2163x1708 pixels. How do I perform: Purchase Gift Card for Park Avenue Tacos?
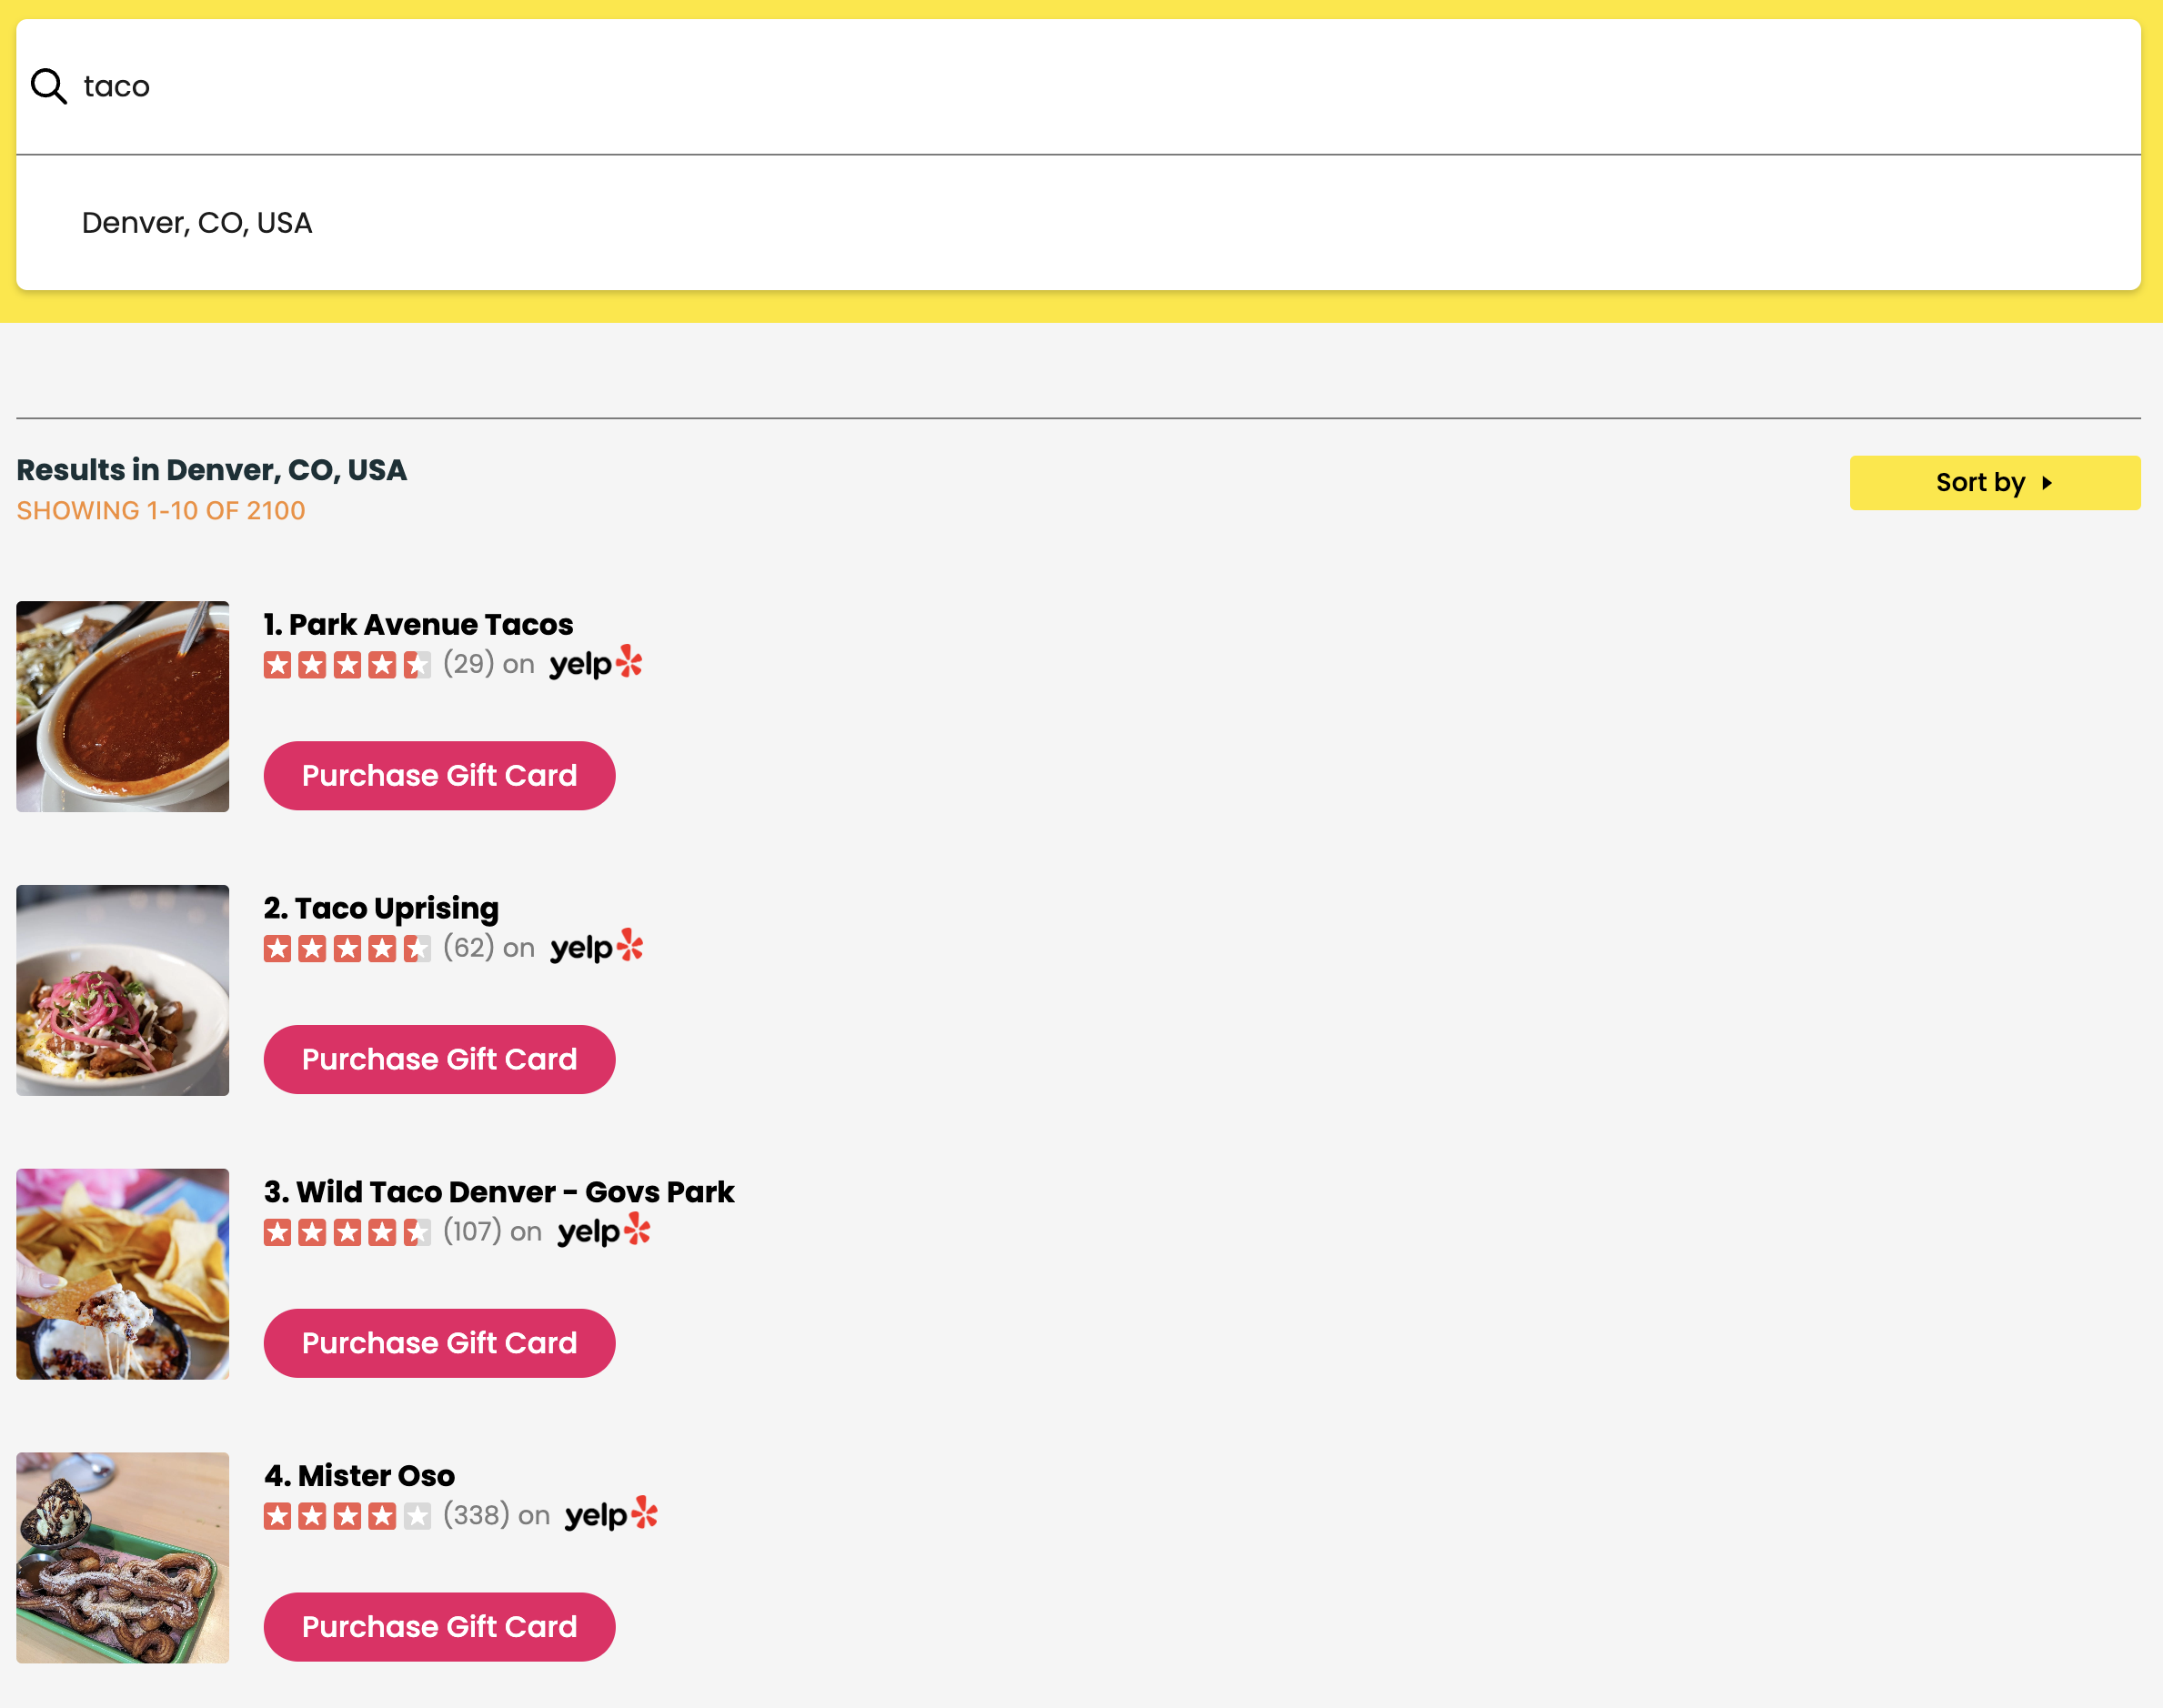coord(439,776)
